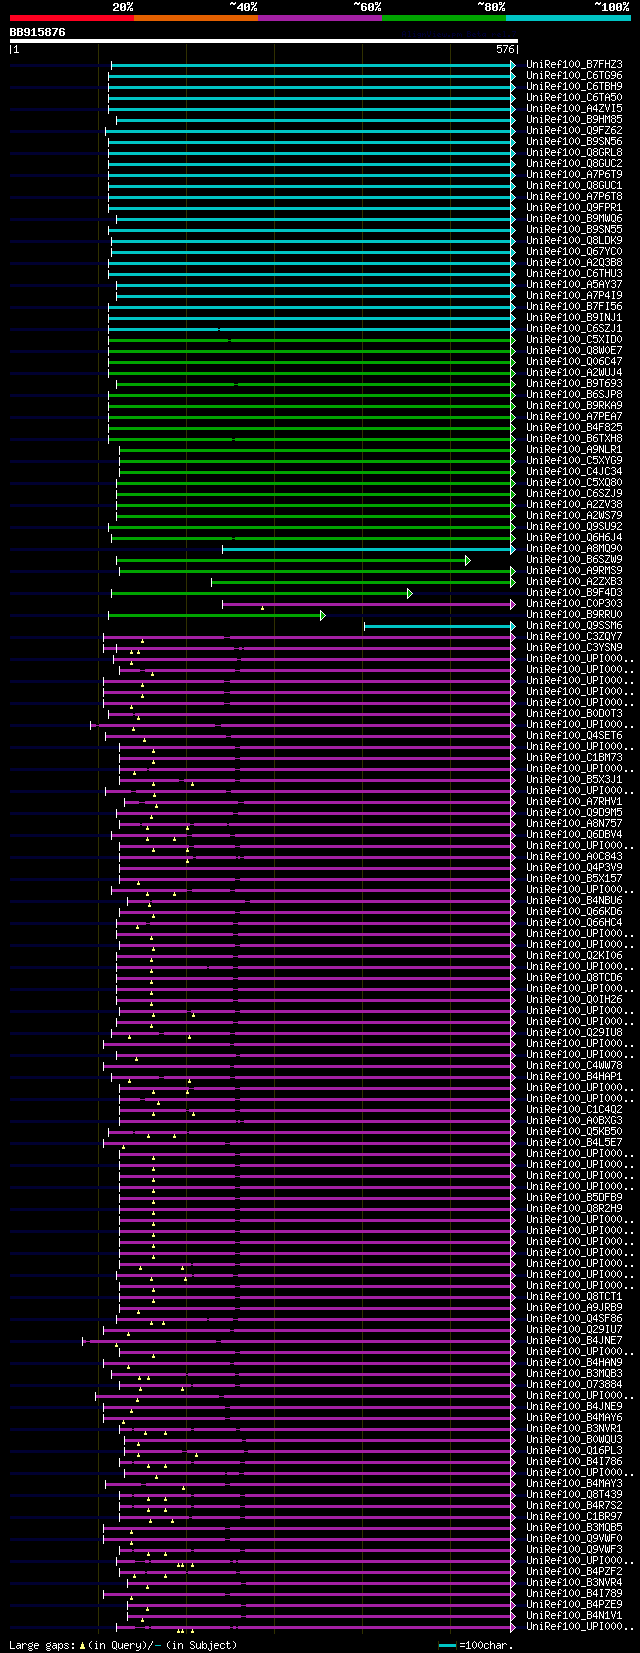Open hit UniRef100_B4PZF2

point(574,1571)
